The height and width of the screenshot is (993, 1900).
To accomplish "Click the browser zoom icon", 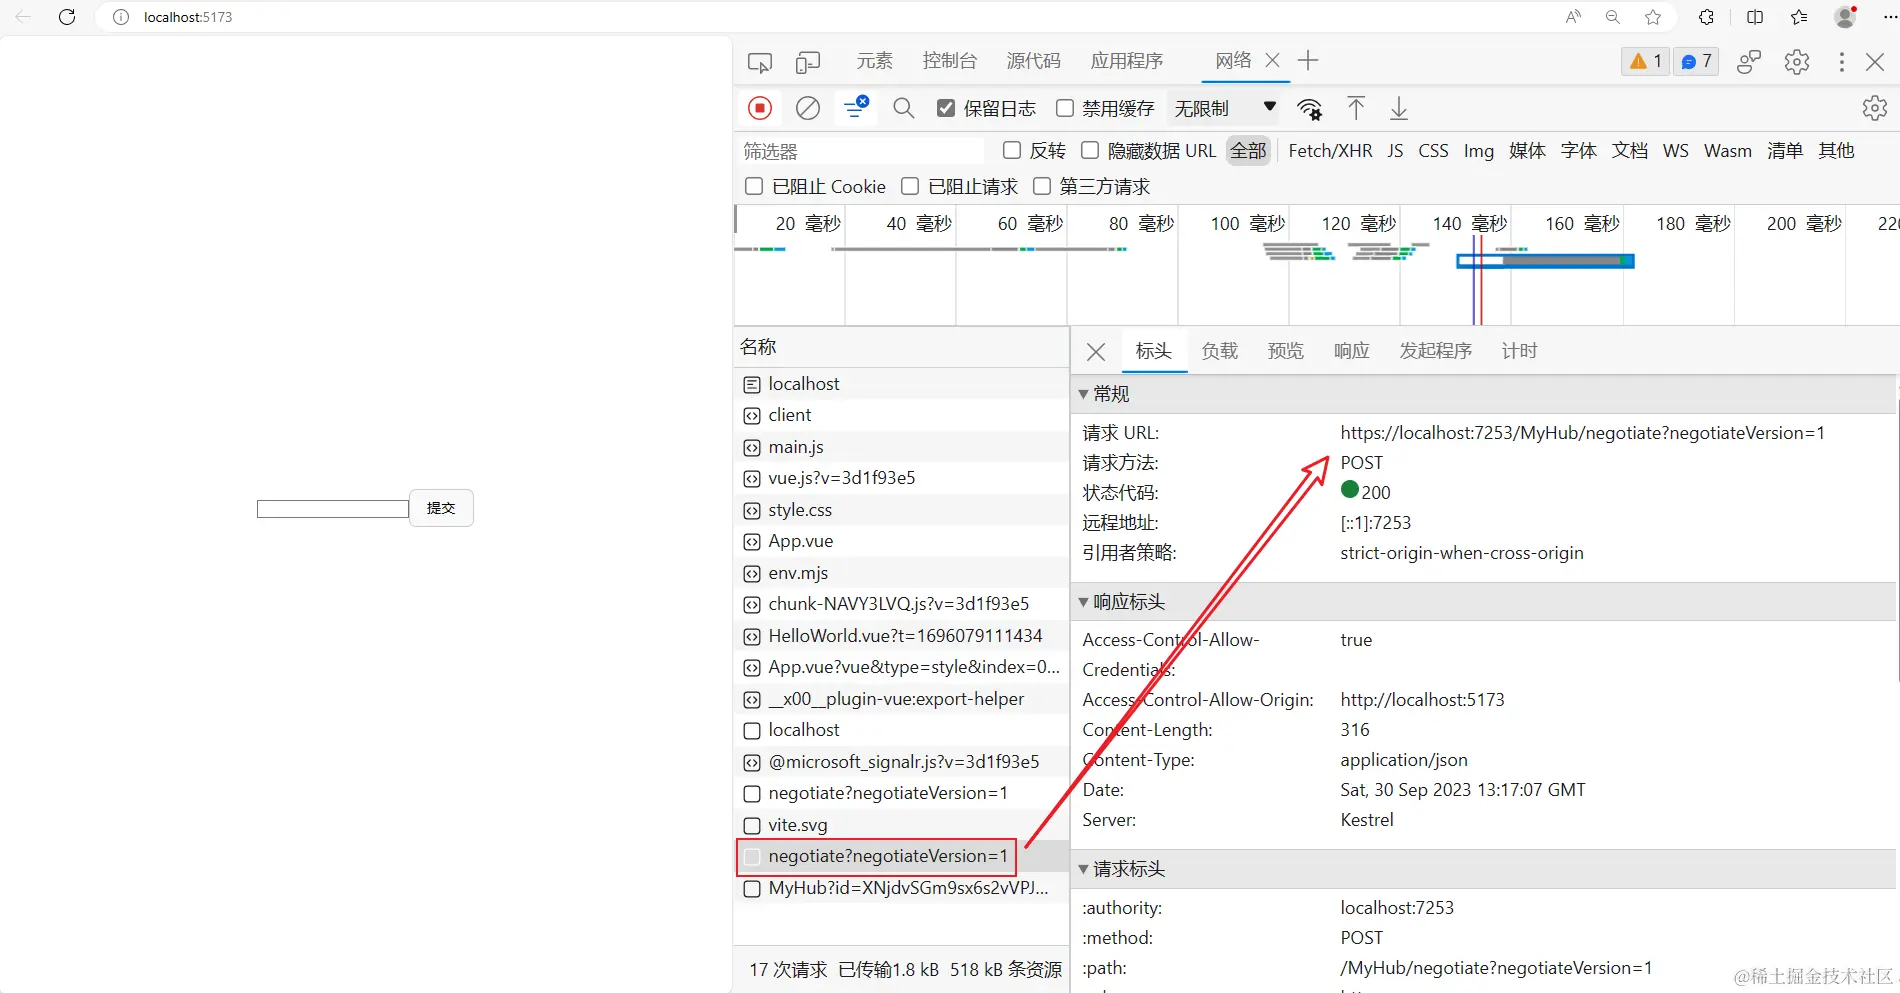I will coord(1613,17).
